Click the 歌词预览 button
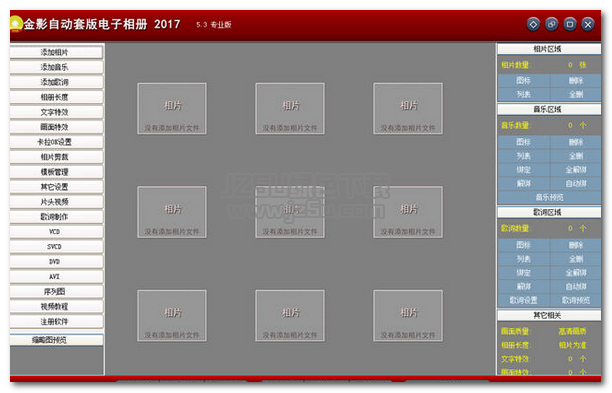The image size is (612, 393). point(575,300)
